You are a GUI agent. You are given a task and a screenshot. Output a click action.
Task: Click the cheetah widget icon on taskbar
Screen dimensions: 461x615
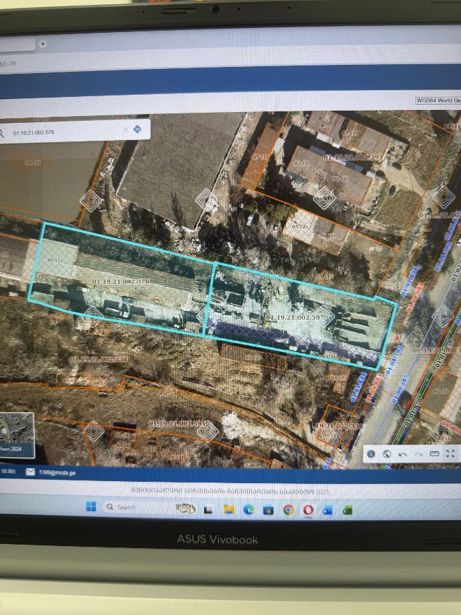[x=185, y=508]
